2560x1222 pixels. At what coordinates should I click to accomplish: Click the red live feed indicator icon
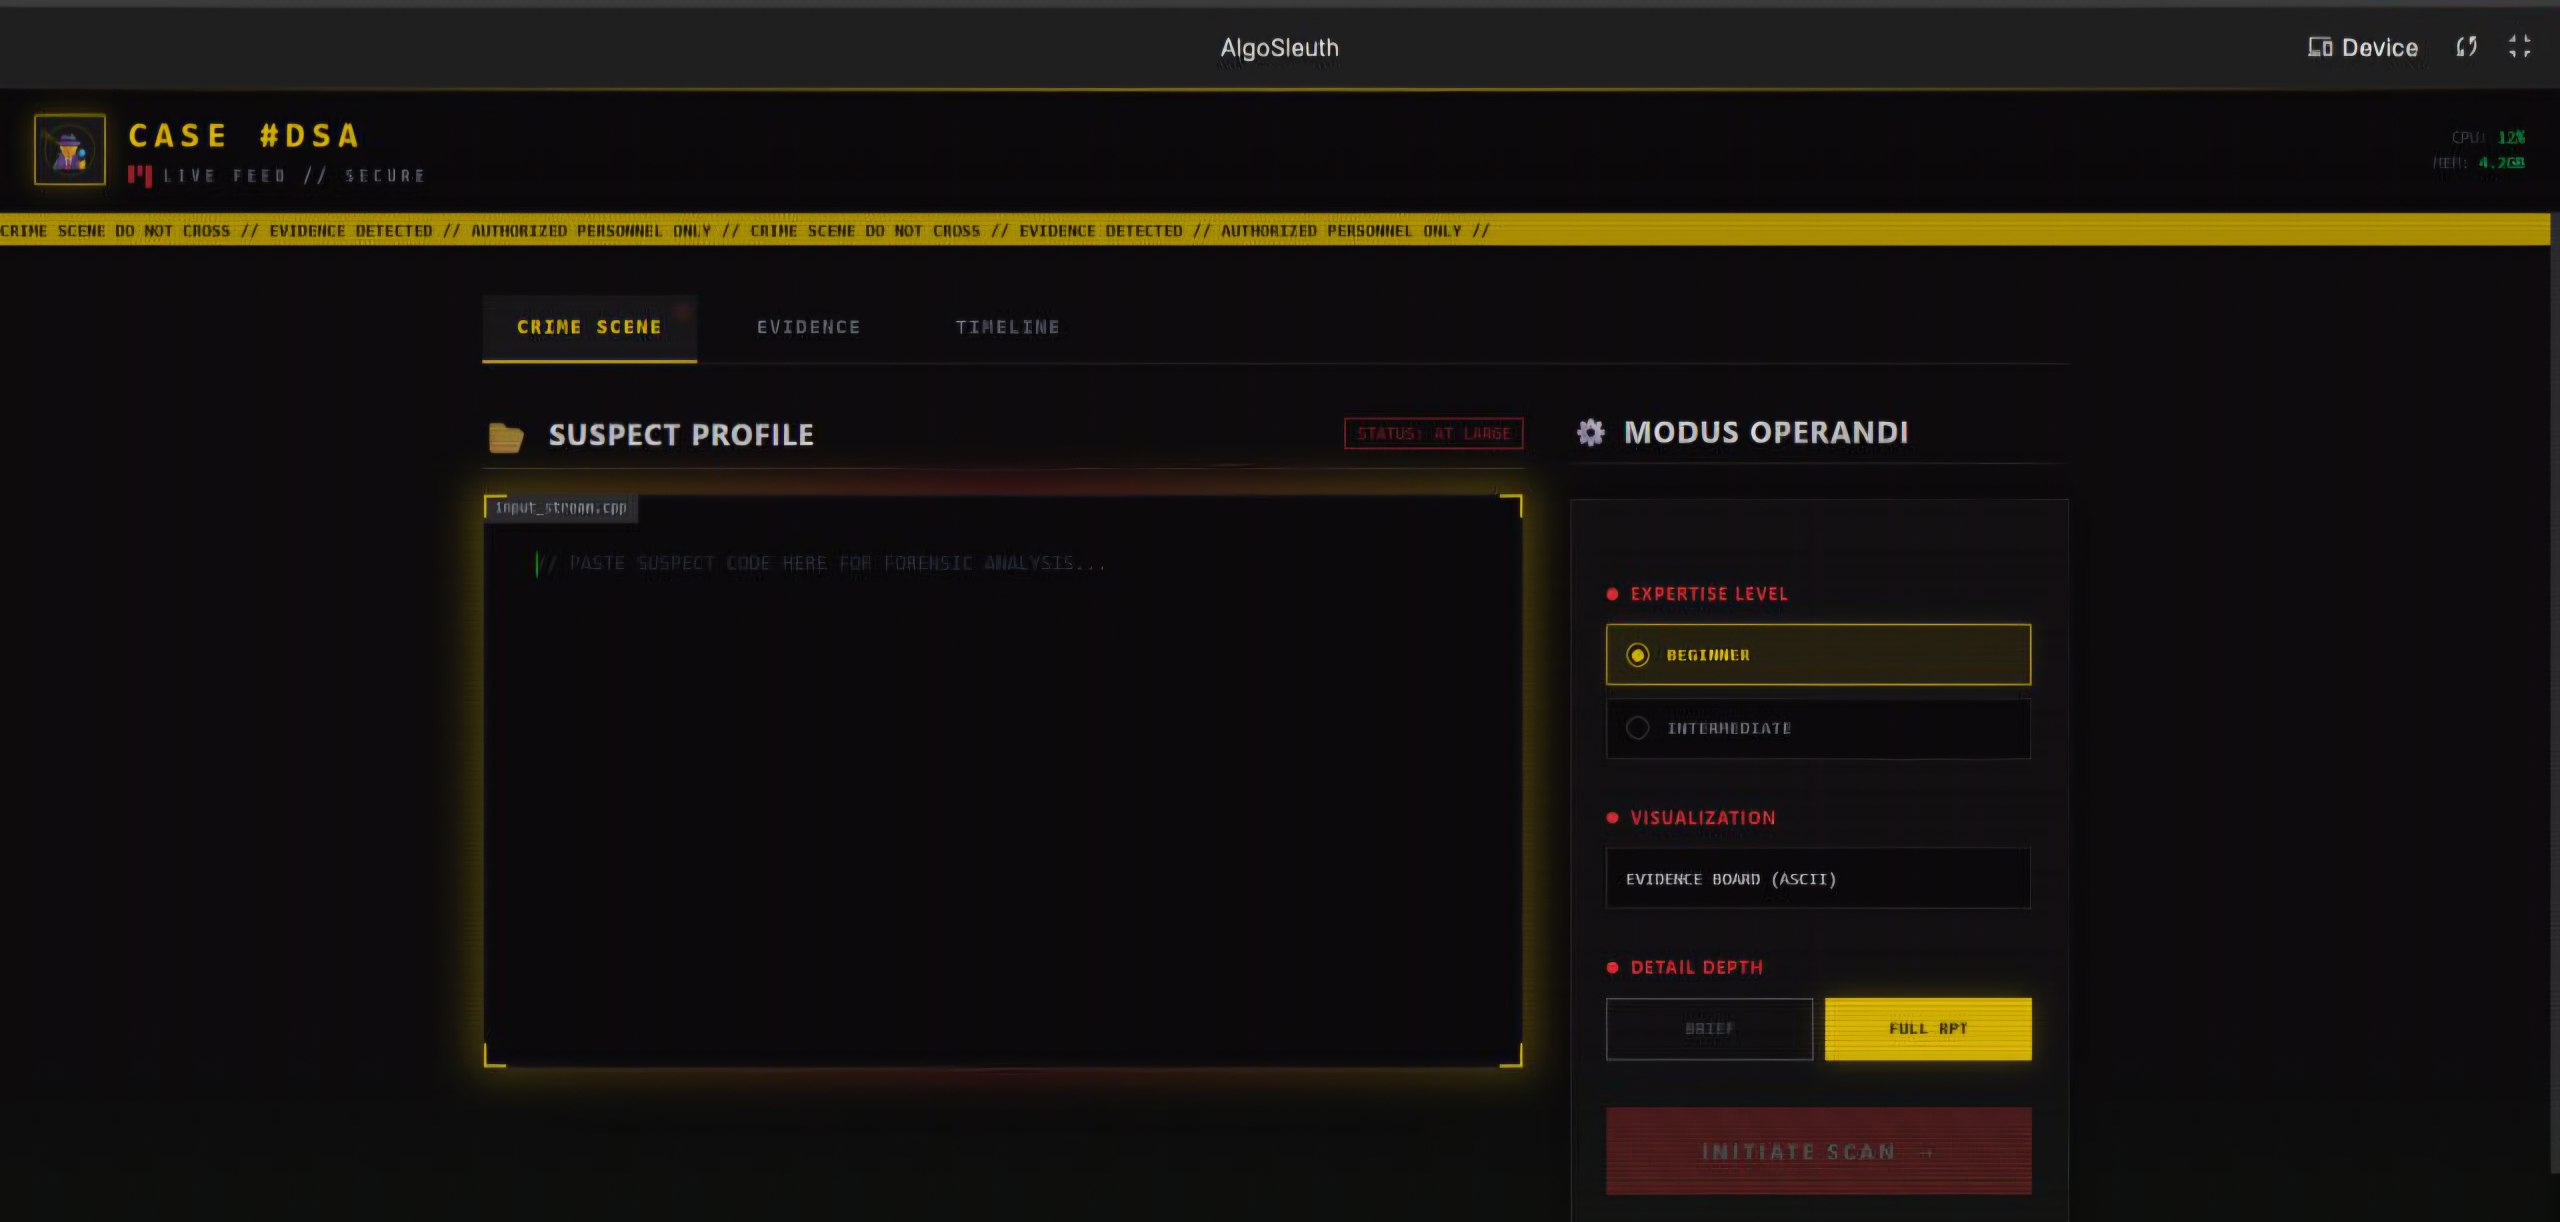[140, 176]
